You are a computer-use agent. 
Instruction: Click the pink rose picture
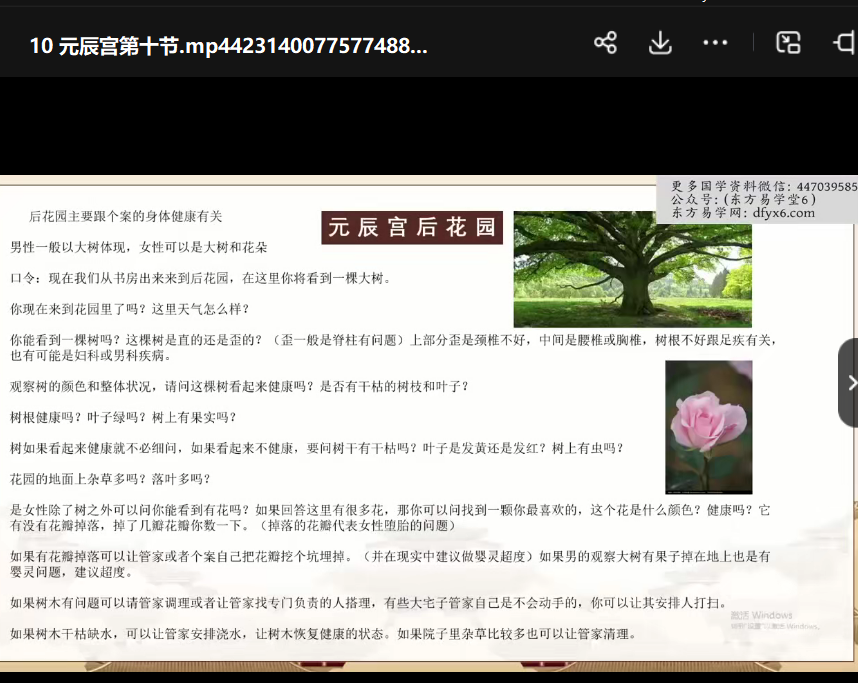[x=708, y=427]
